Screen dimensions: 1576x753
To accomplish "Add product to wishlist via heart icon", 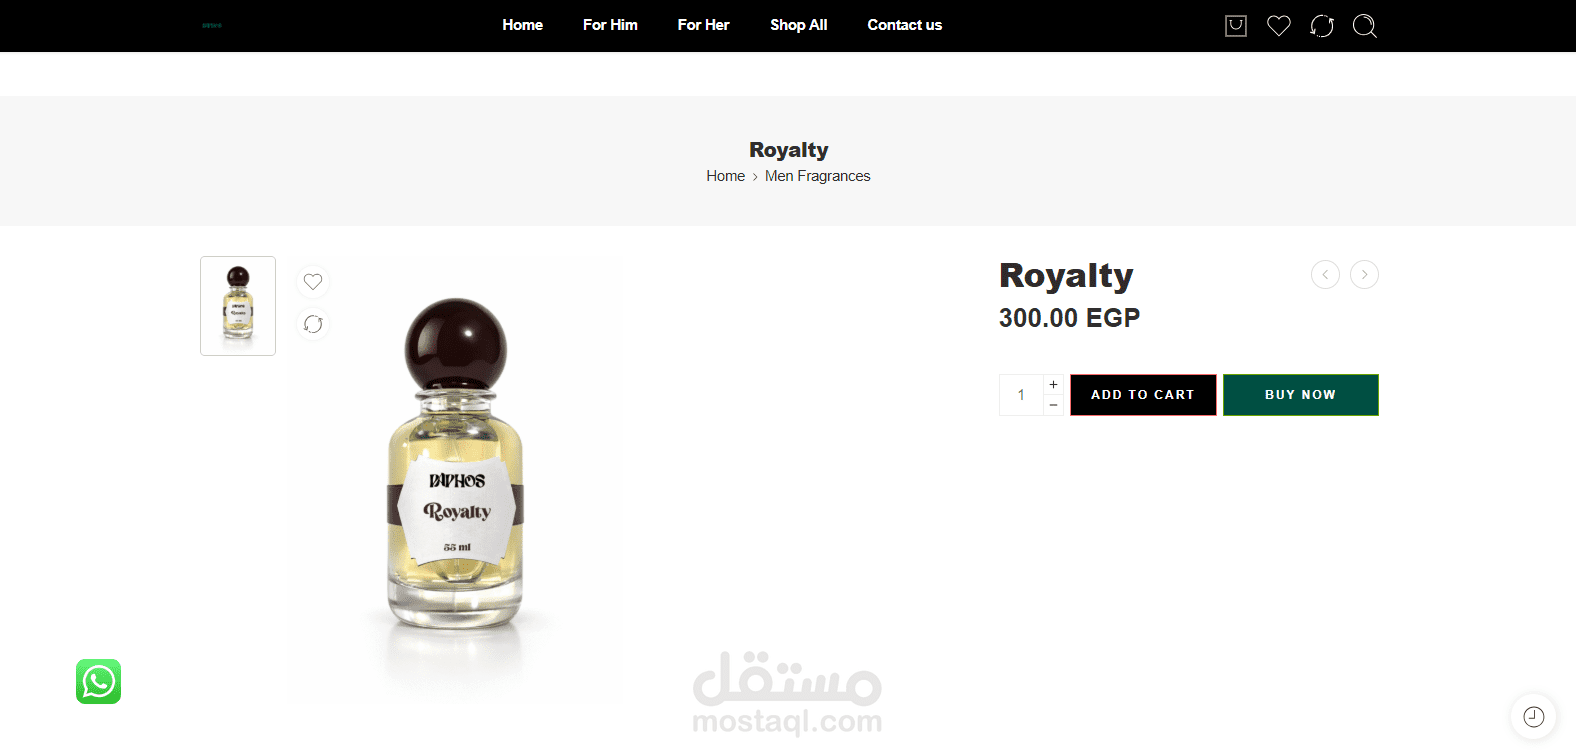I will tap(313, 282).
